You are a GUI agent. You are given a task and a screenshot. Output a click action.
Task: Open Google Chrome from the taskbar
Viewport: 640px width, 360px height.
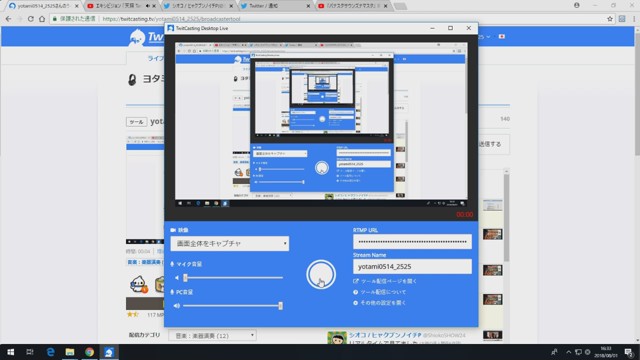(89, 352)
